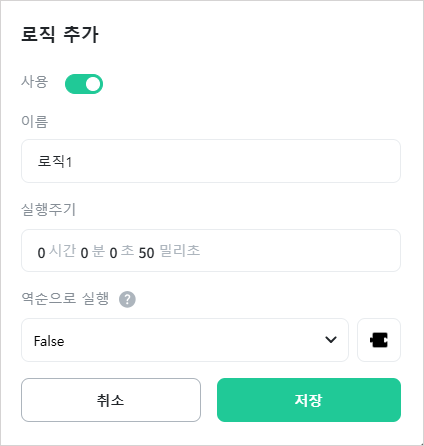The width and height of the screenshot is (424, 446).
Task: Click the dropdown chevron arrow
Action: [331, 340]
